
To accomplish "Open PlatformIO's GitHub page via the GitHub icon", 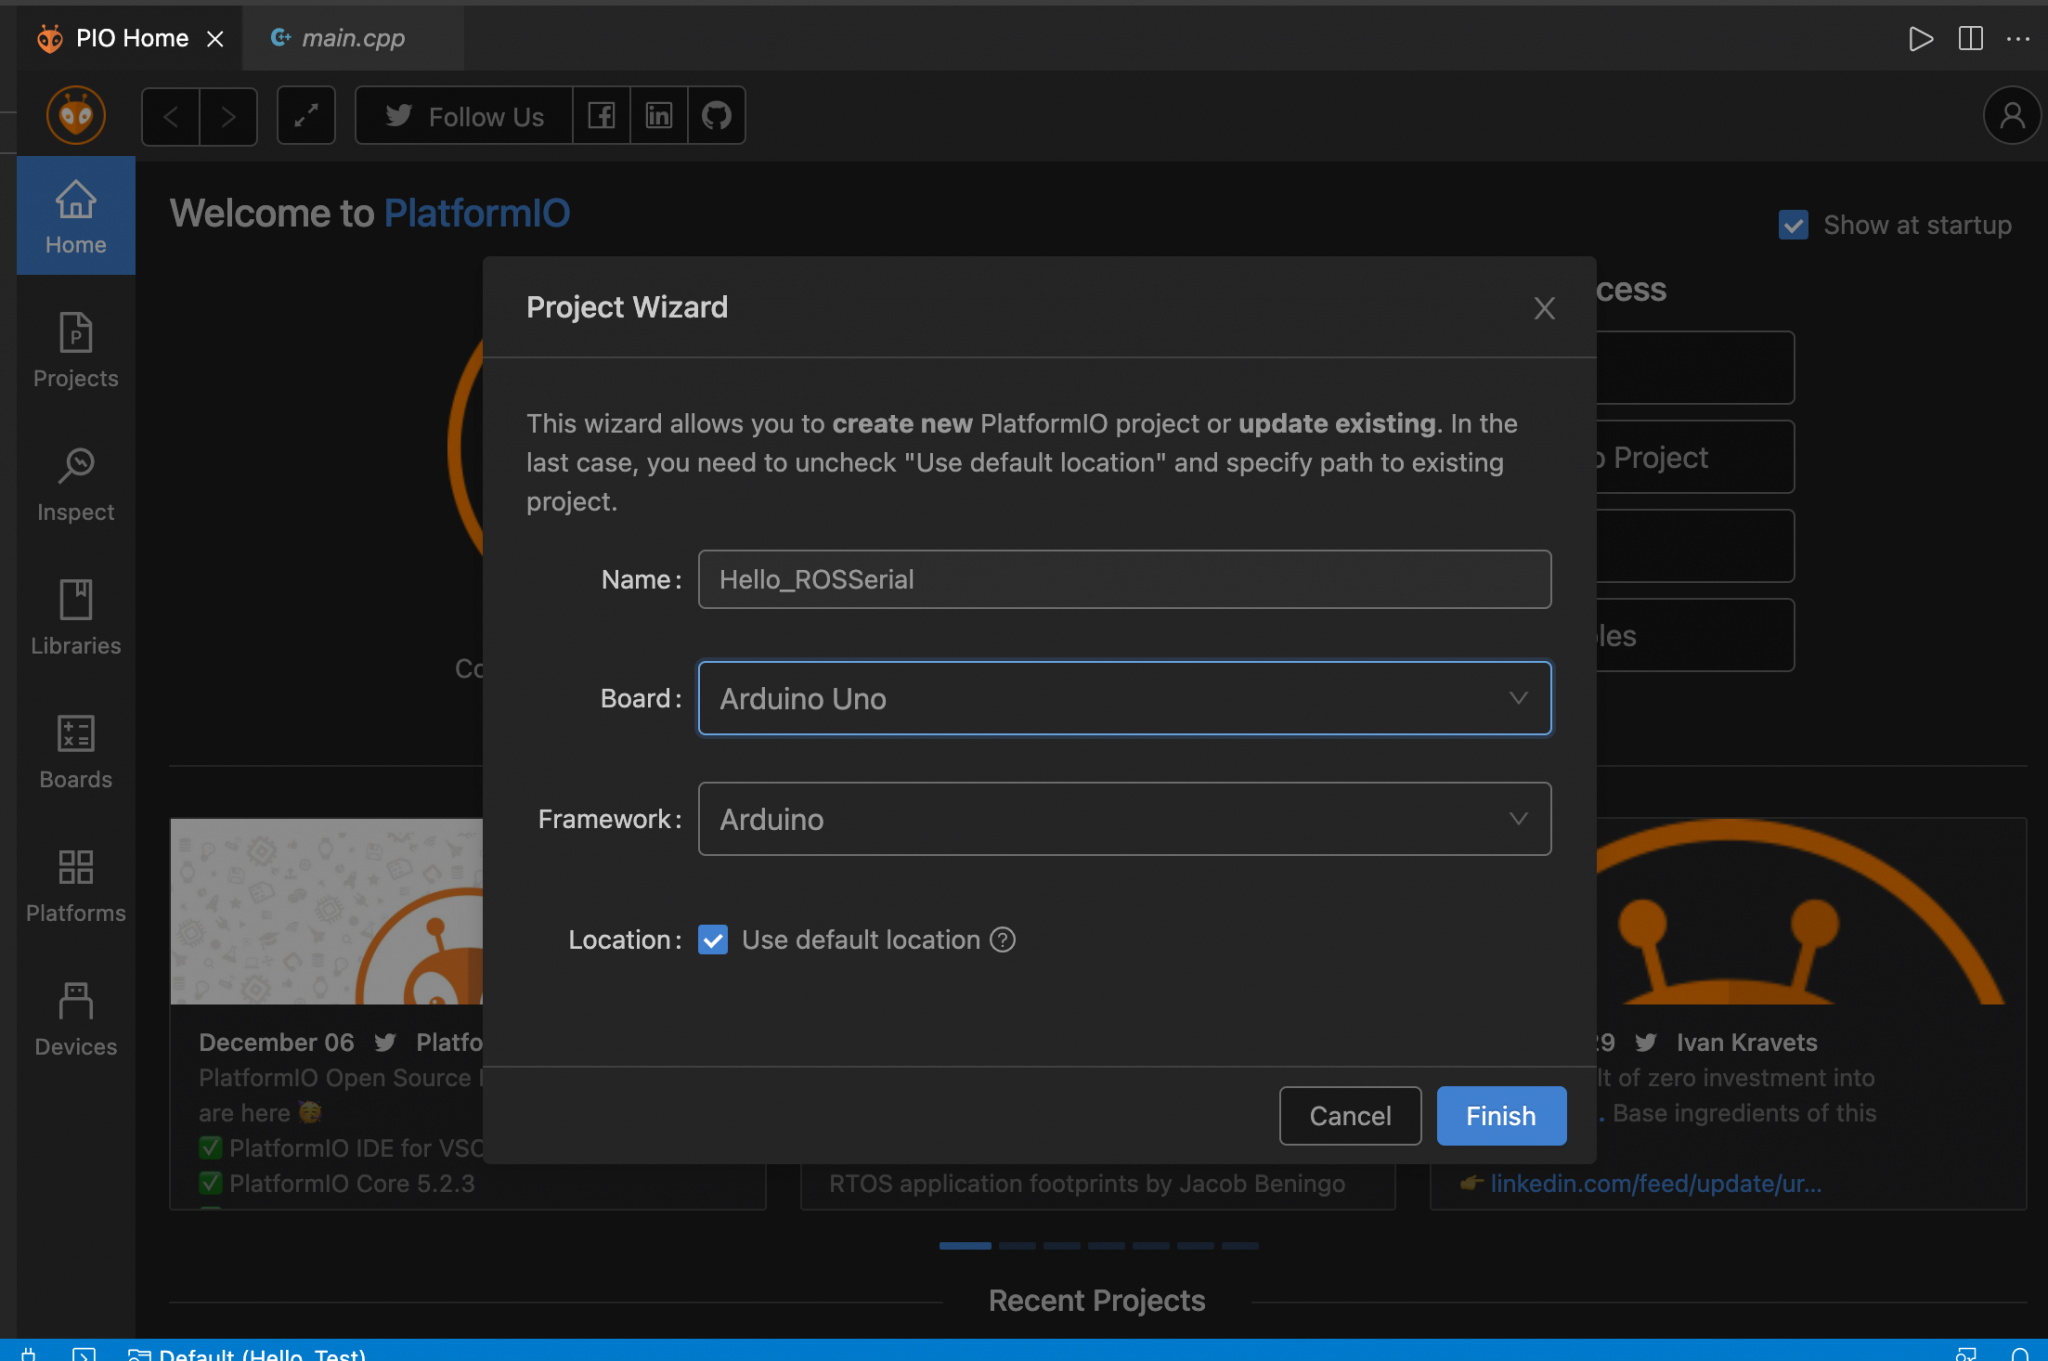I will pyautogui.click(x=717, y=115).
